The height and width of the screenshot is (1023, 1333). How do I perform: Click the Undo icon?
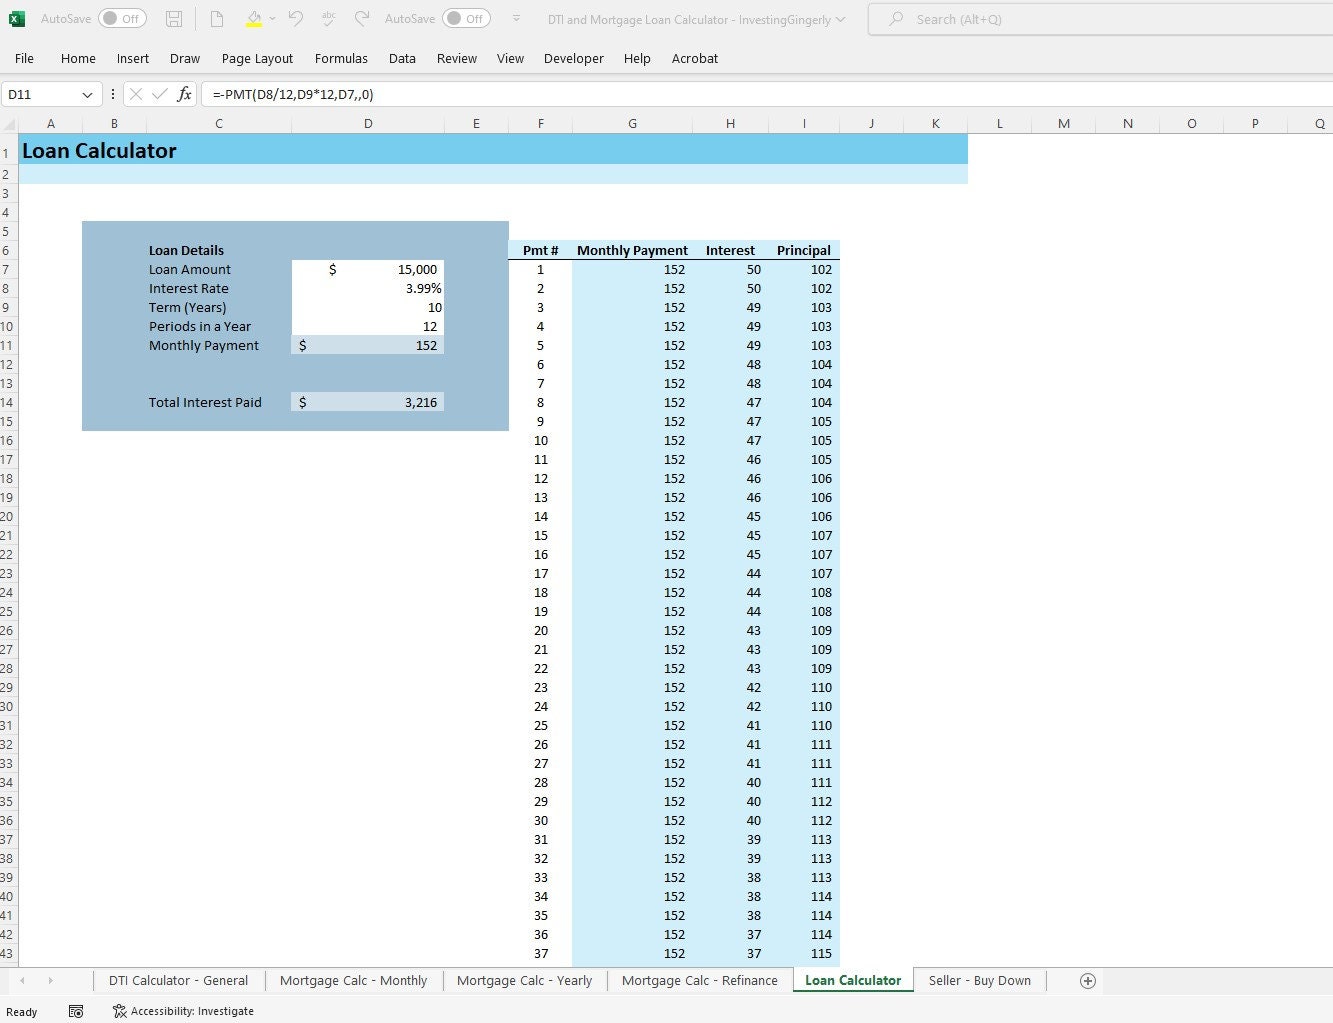tap(294, 18)
